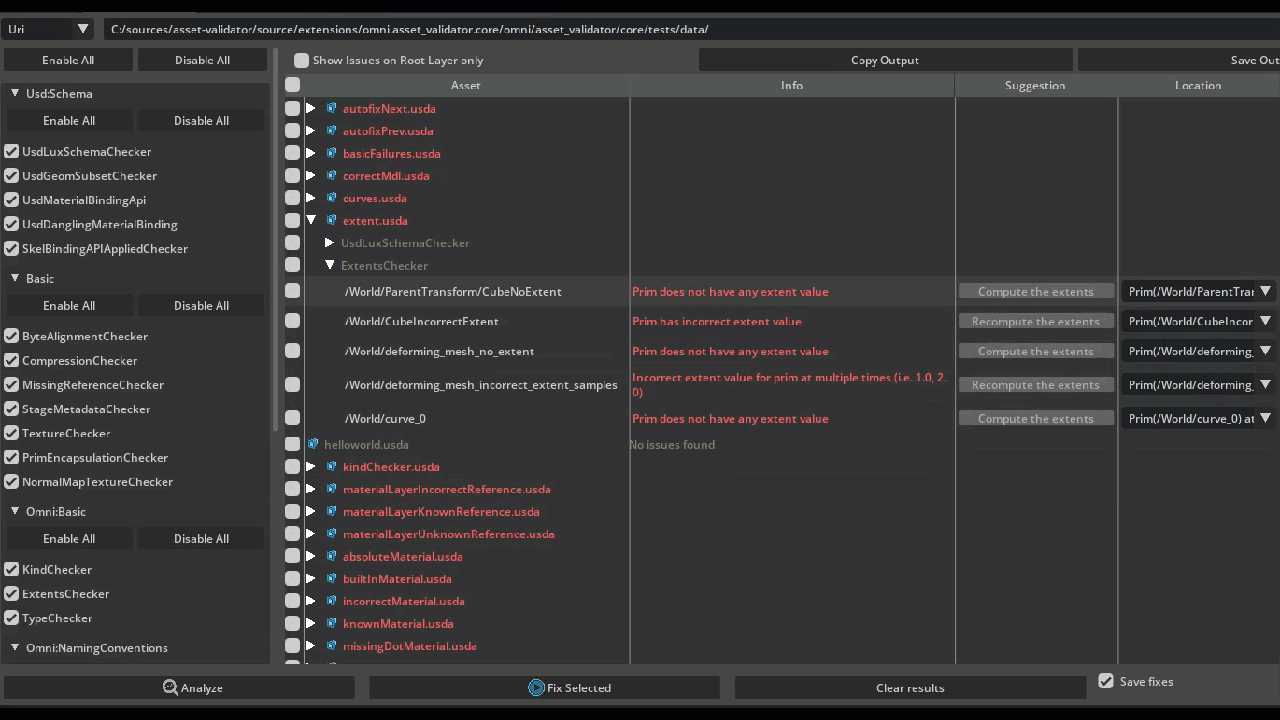Collapse the ExtentsChecker results node
1280x720 pixels.
coord(329,266)
